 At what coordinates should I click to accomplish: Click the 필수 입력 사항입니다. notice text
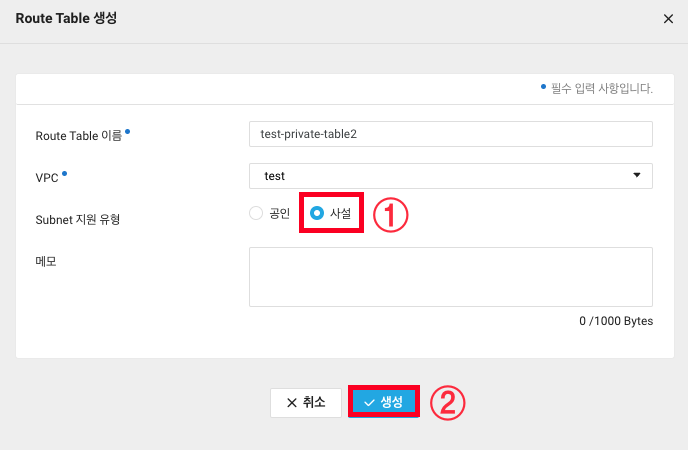point(602,89)
